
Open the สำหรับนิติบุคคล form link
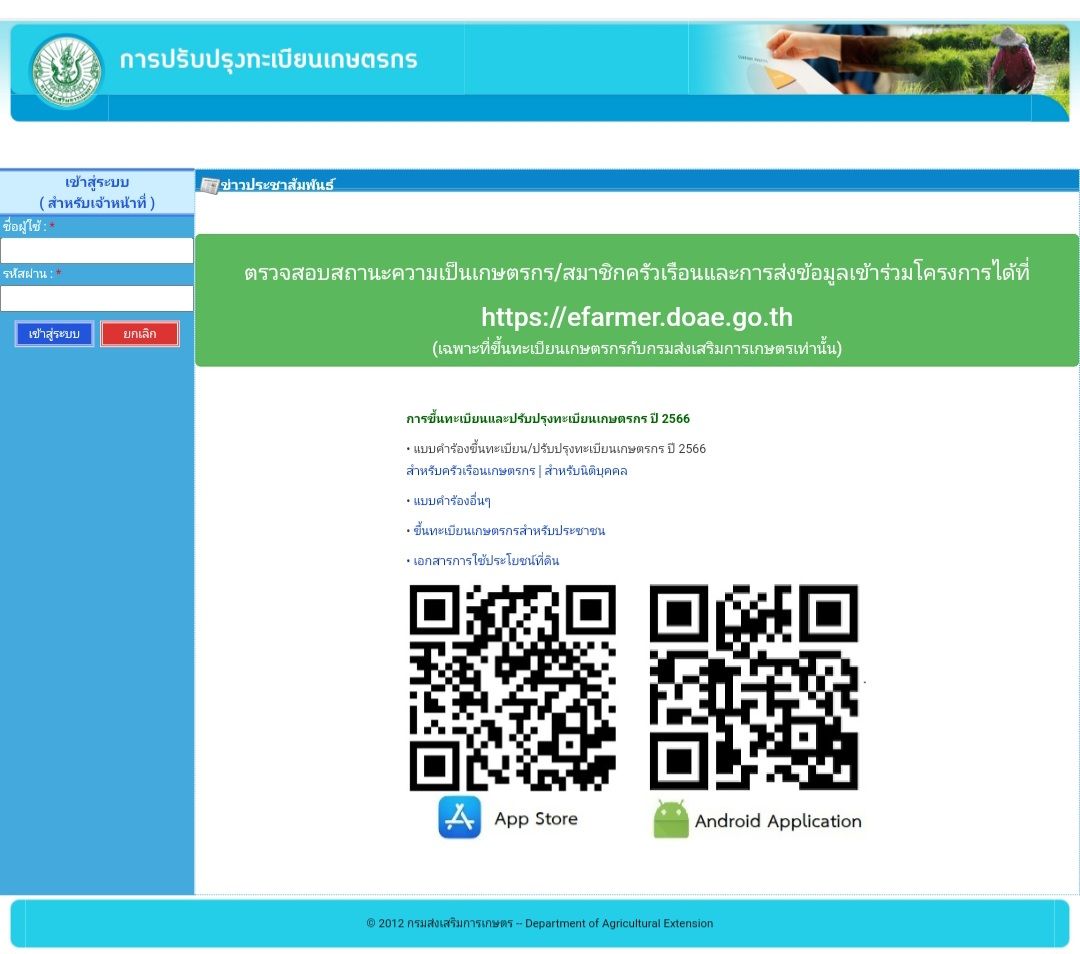click(586, 471)
